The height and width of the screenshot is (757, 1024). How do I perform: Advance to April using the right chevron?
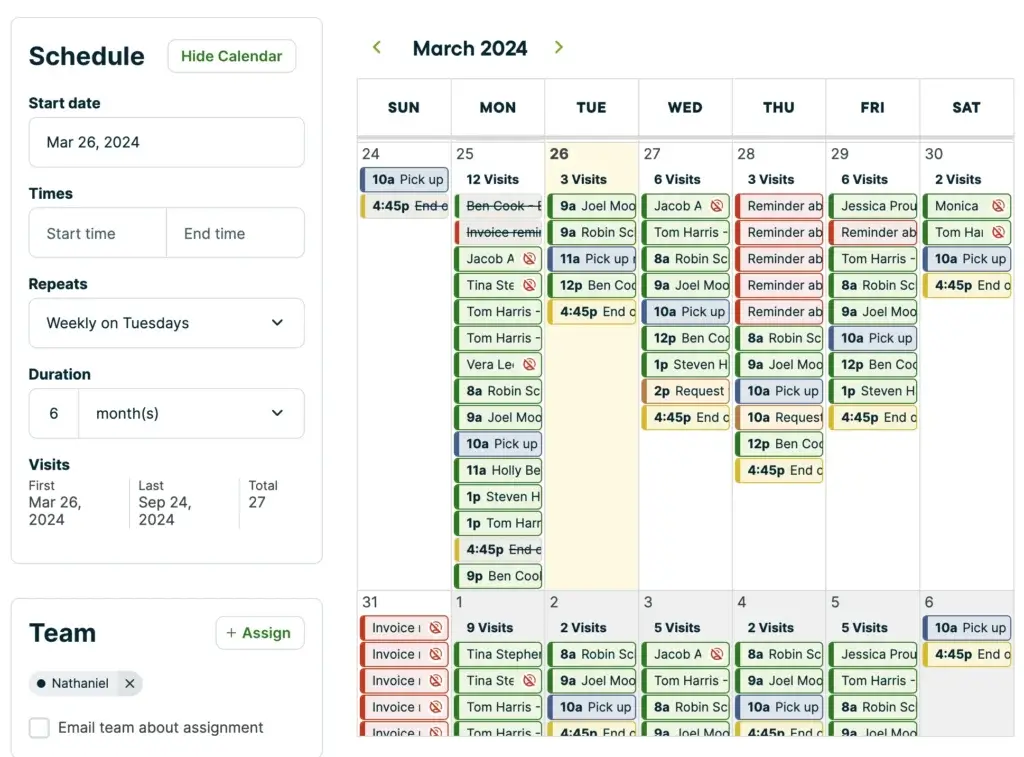[x=559, y=47]
